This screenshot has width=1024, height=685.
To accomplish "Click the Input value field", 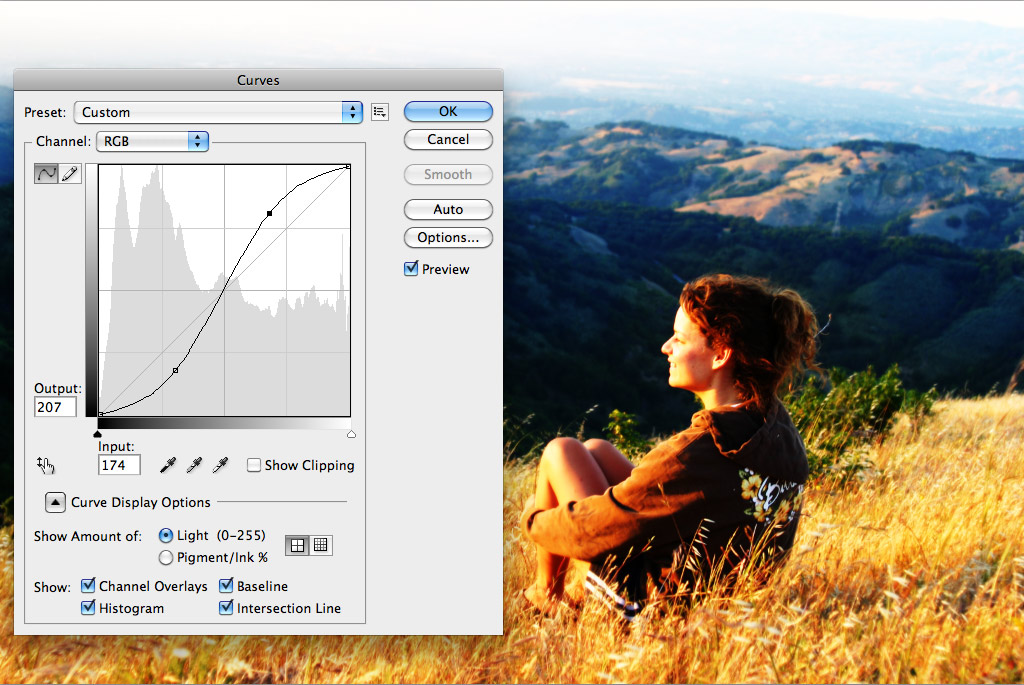I will click(x=119, y=465).
